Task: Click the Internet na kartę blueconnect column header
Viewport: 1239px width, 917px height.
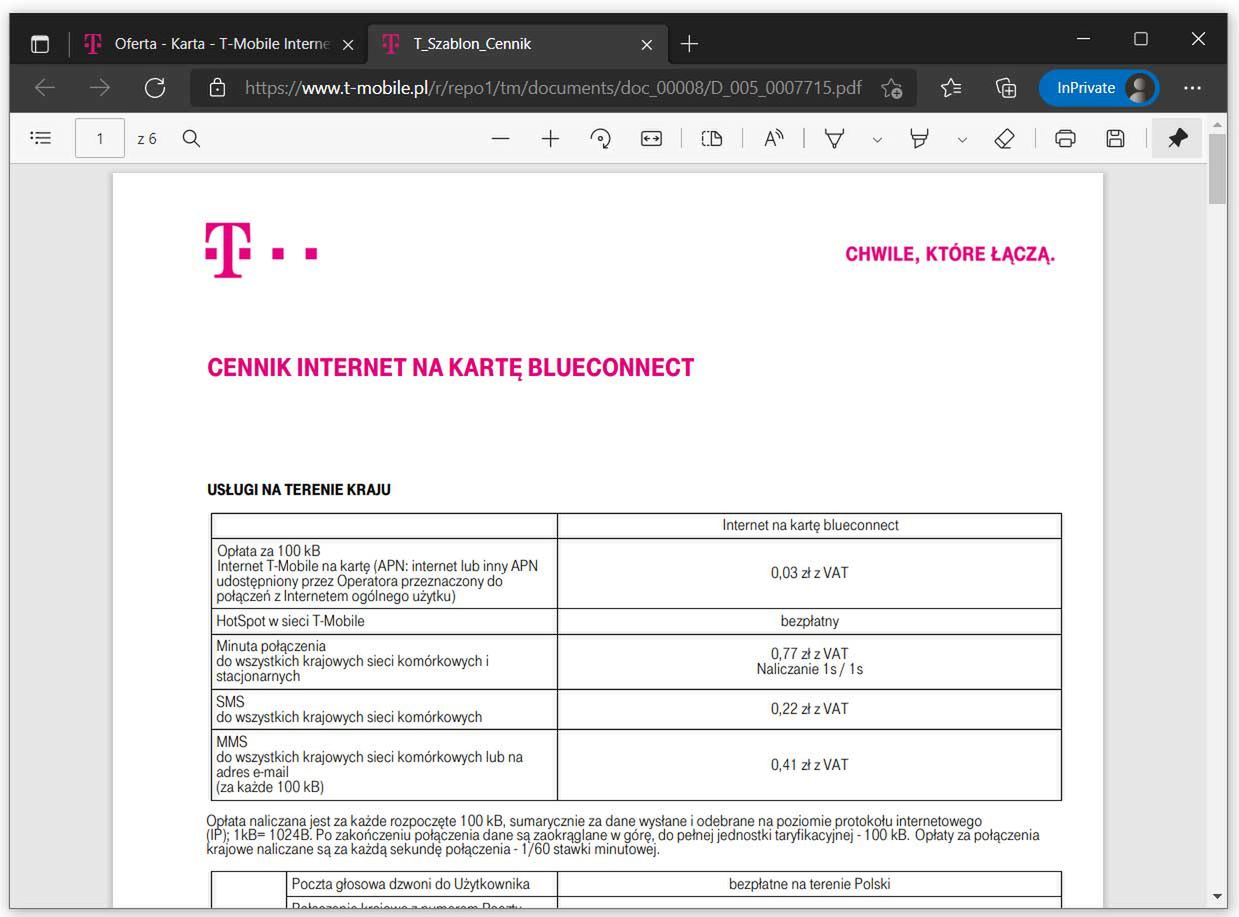Action: tap(810, 525)
